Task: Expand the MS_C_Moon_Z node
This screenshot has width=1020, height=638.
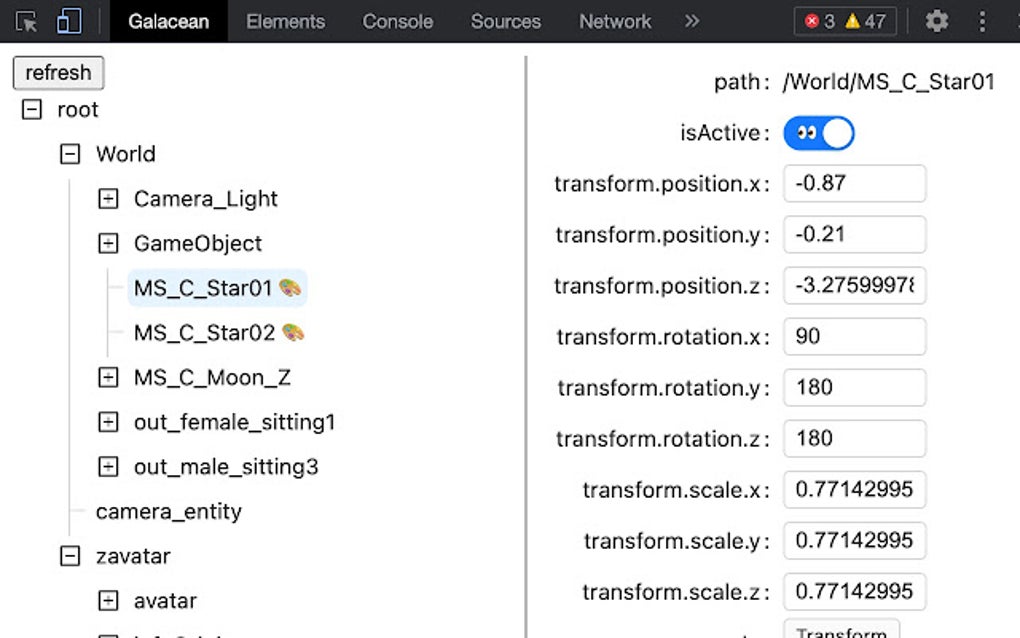Action: pos(108,378)
